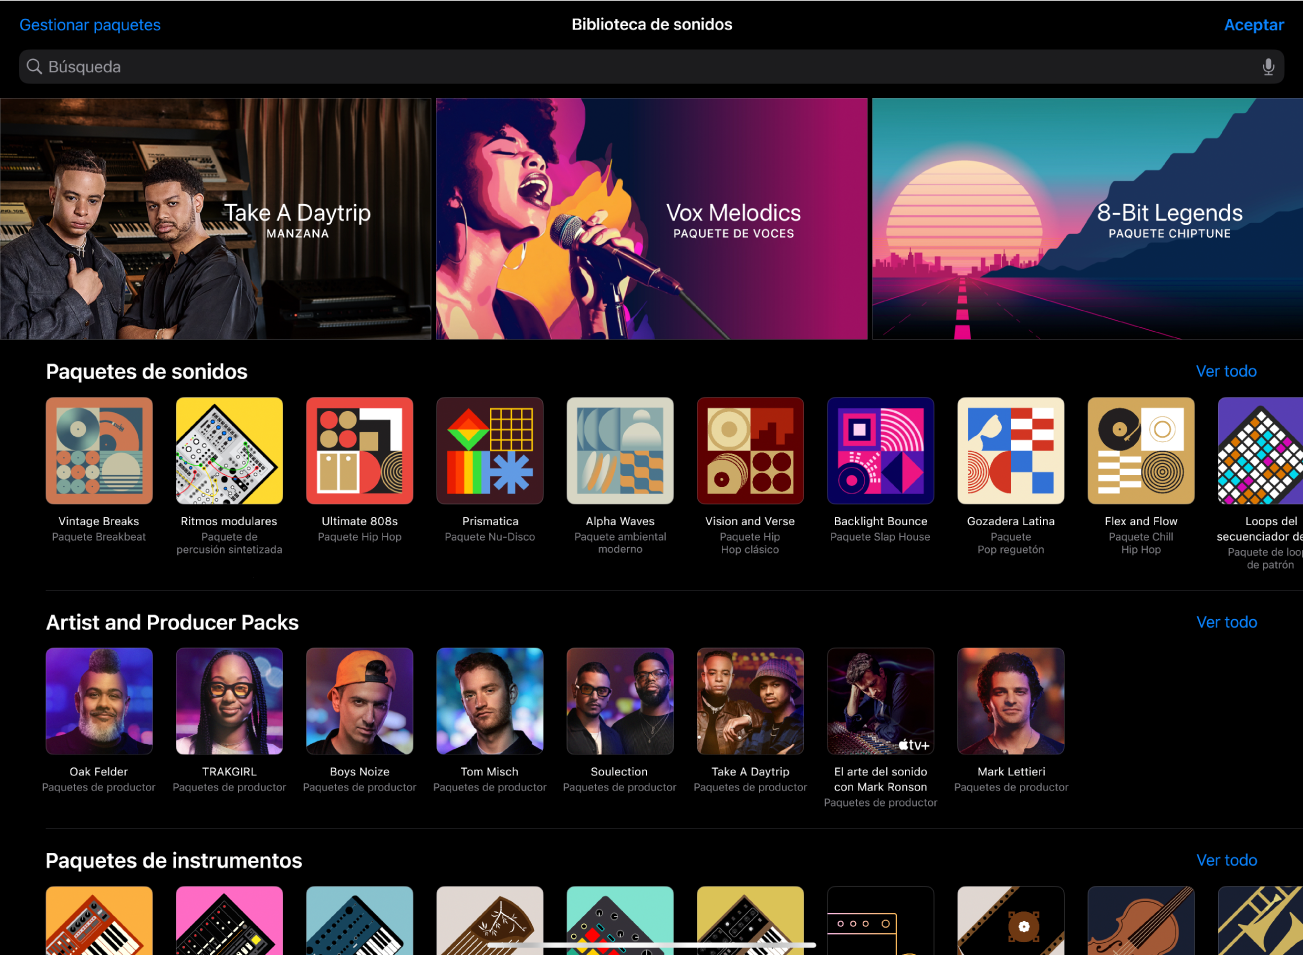Open the violin instrument pack thumbnail
The image size is (1303, 955).
click(1140, 920)
